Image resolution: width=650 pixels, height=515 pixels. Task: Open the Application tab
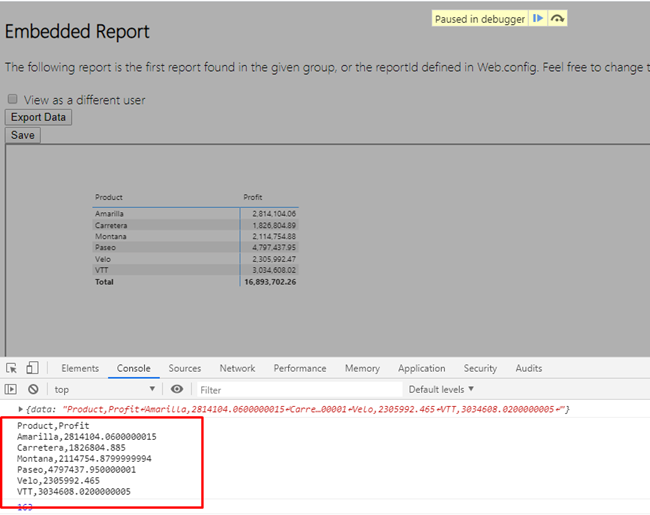422,368
